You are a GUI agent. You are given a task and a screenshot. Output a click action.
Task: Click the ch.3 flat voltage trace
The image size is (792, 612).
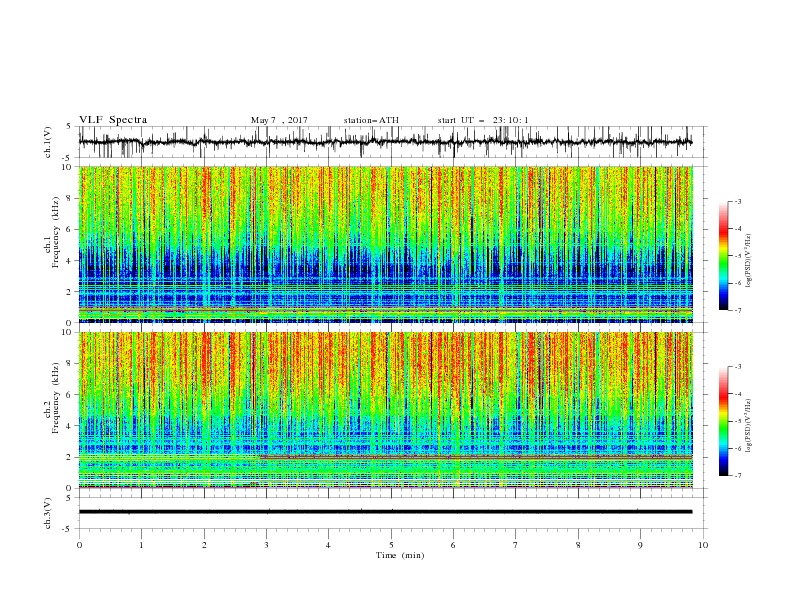tap(385, 512)
